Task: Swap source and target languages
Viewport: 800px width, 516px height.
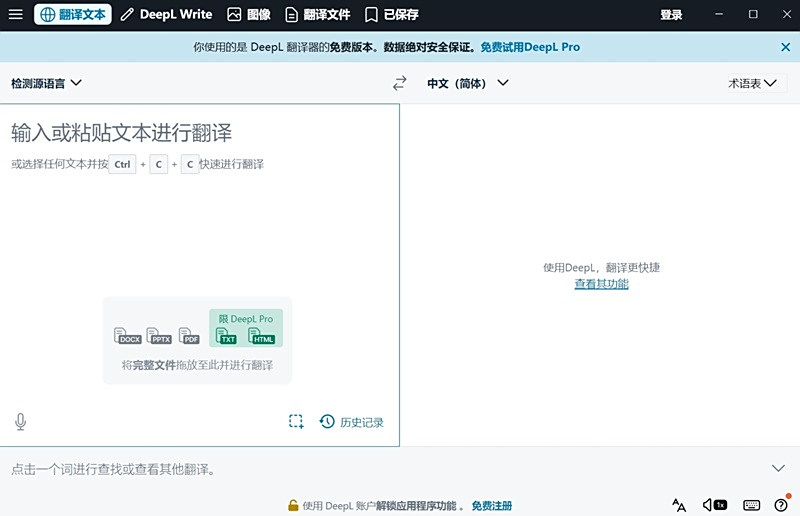Action: (x=399, y=83)
